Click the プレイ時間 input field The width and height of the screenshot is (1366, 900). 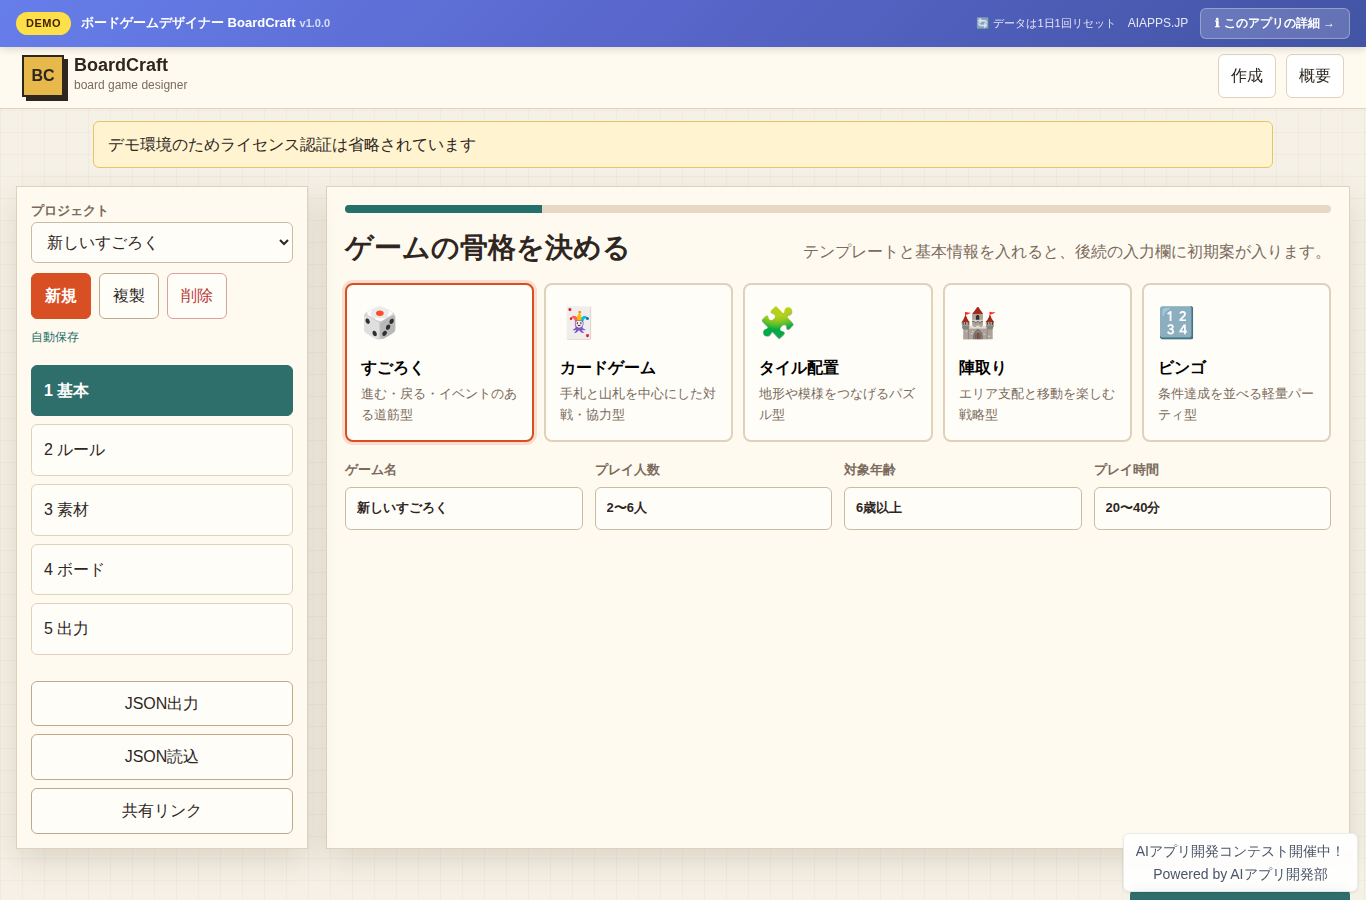(1212, 508)
